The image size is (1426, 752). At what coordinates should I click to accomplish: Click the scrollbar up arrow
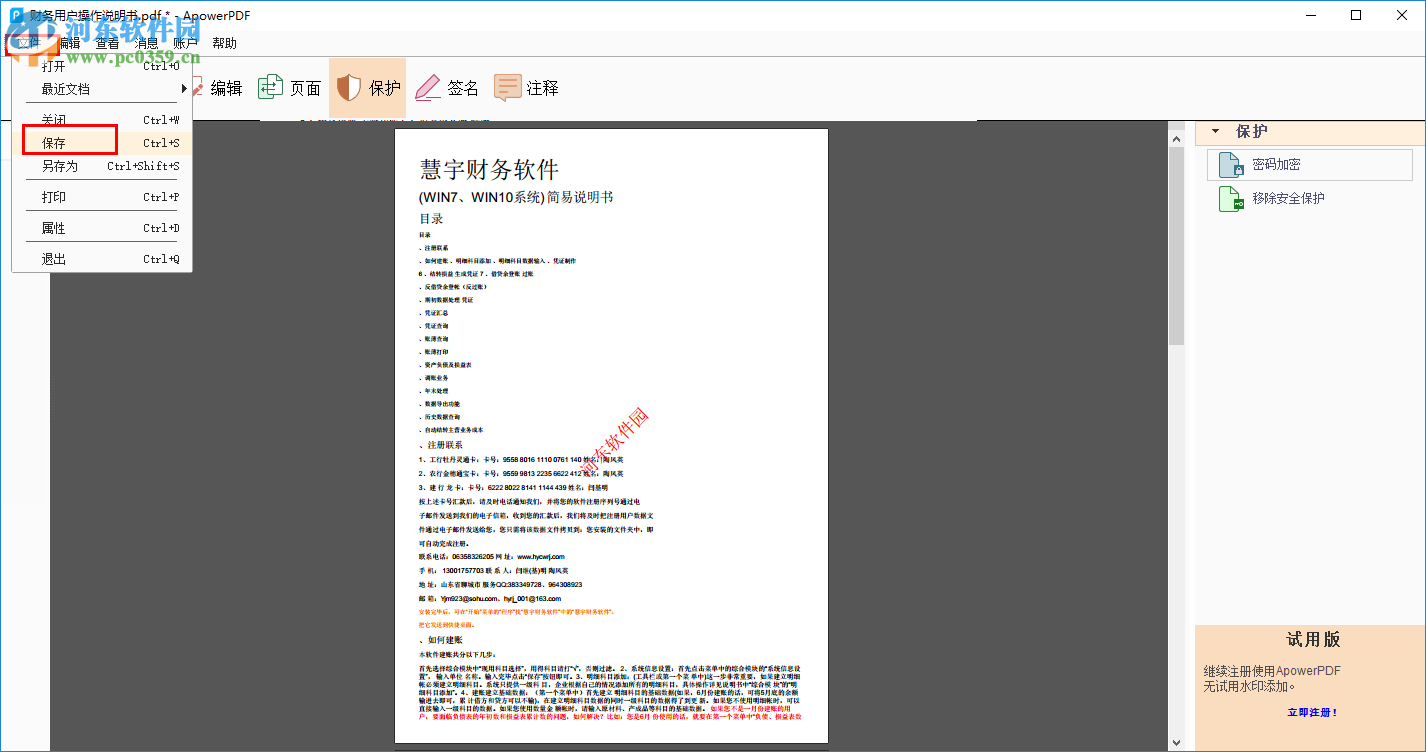1175,138
